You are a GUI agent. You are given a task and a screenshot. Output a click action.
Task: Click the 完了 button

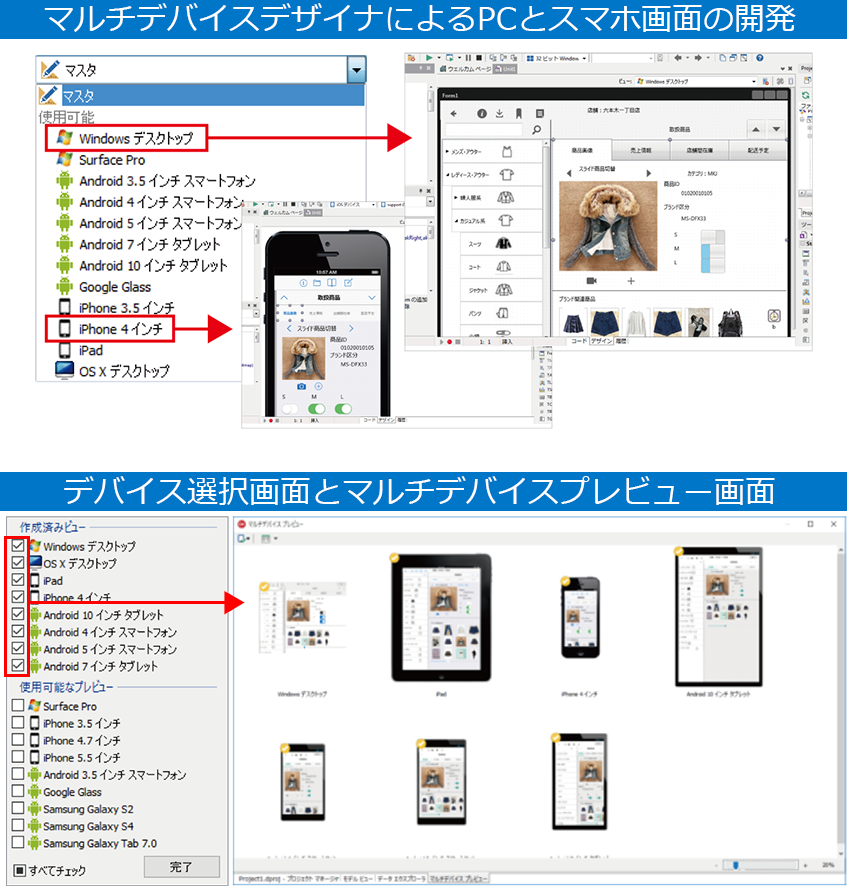pyautogui.click(x=182, y=867)
